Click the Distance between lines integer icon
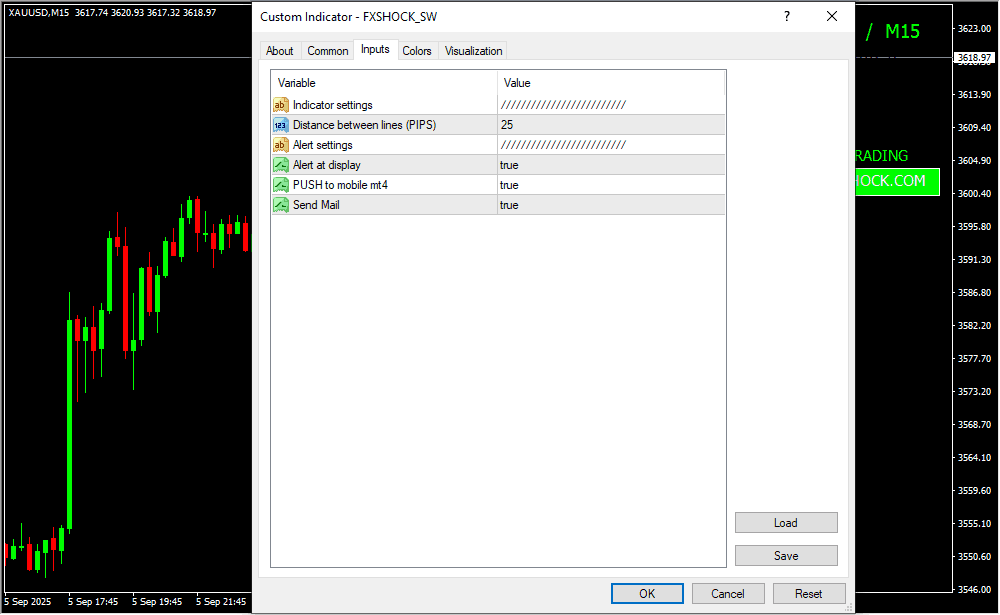Viewport: 1000px width, 615px height. coord(281,125)
